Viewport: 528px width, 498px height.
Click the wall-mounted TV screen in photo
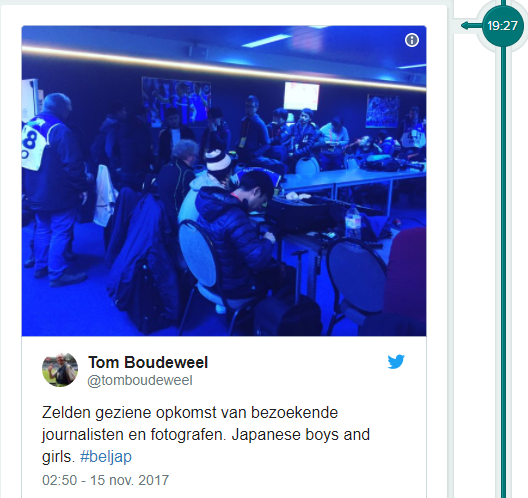pos(301,96)
